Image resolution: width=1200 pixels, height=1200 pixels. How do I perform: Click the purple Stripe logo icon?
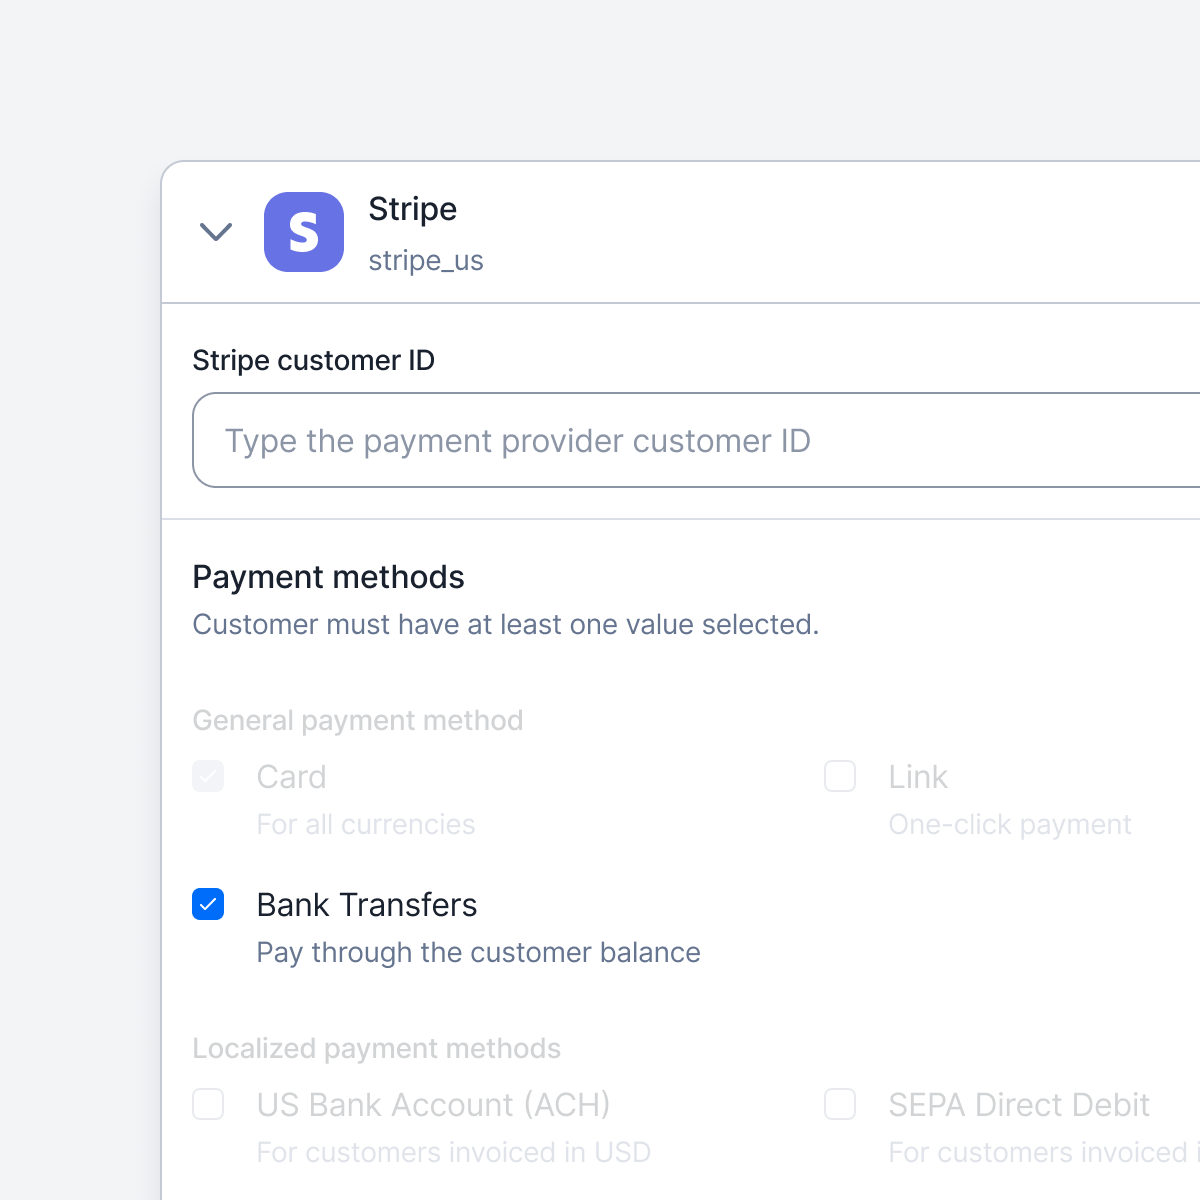[304, 232]
